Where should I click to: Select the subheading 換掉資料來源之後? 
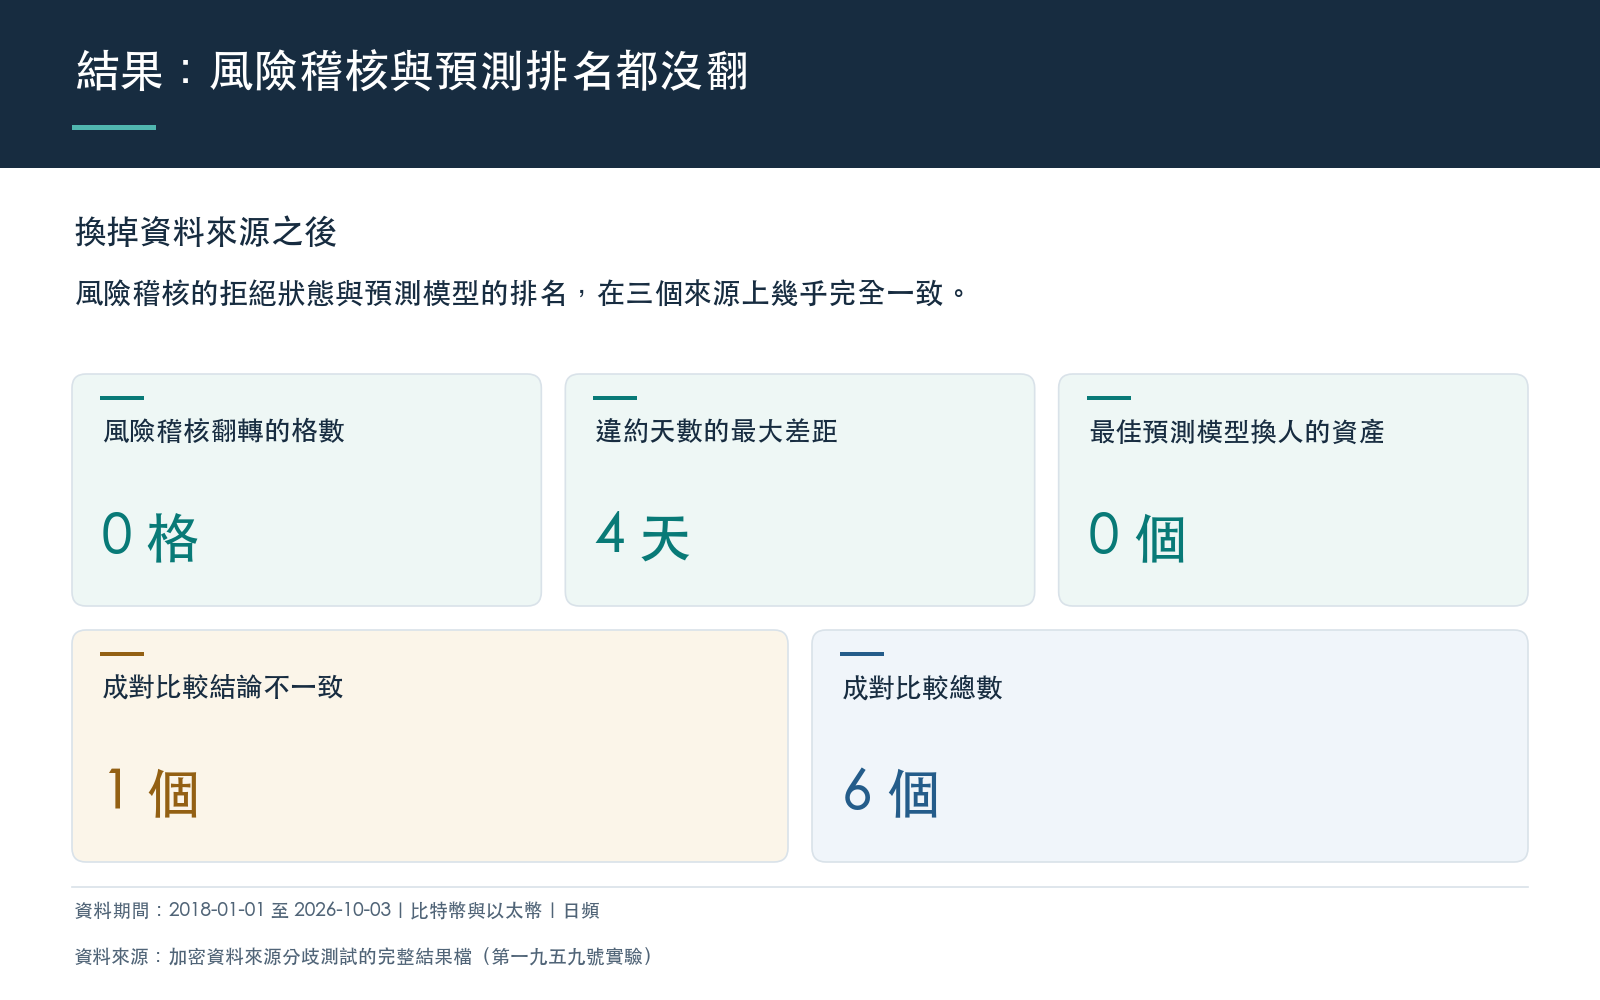pyautogui.click(x=206, y=232)
